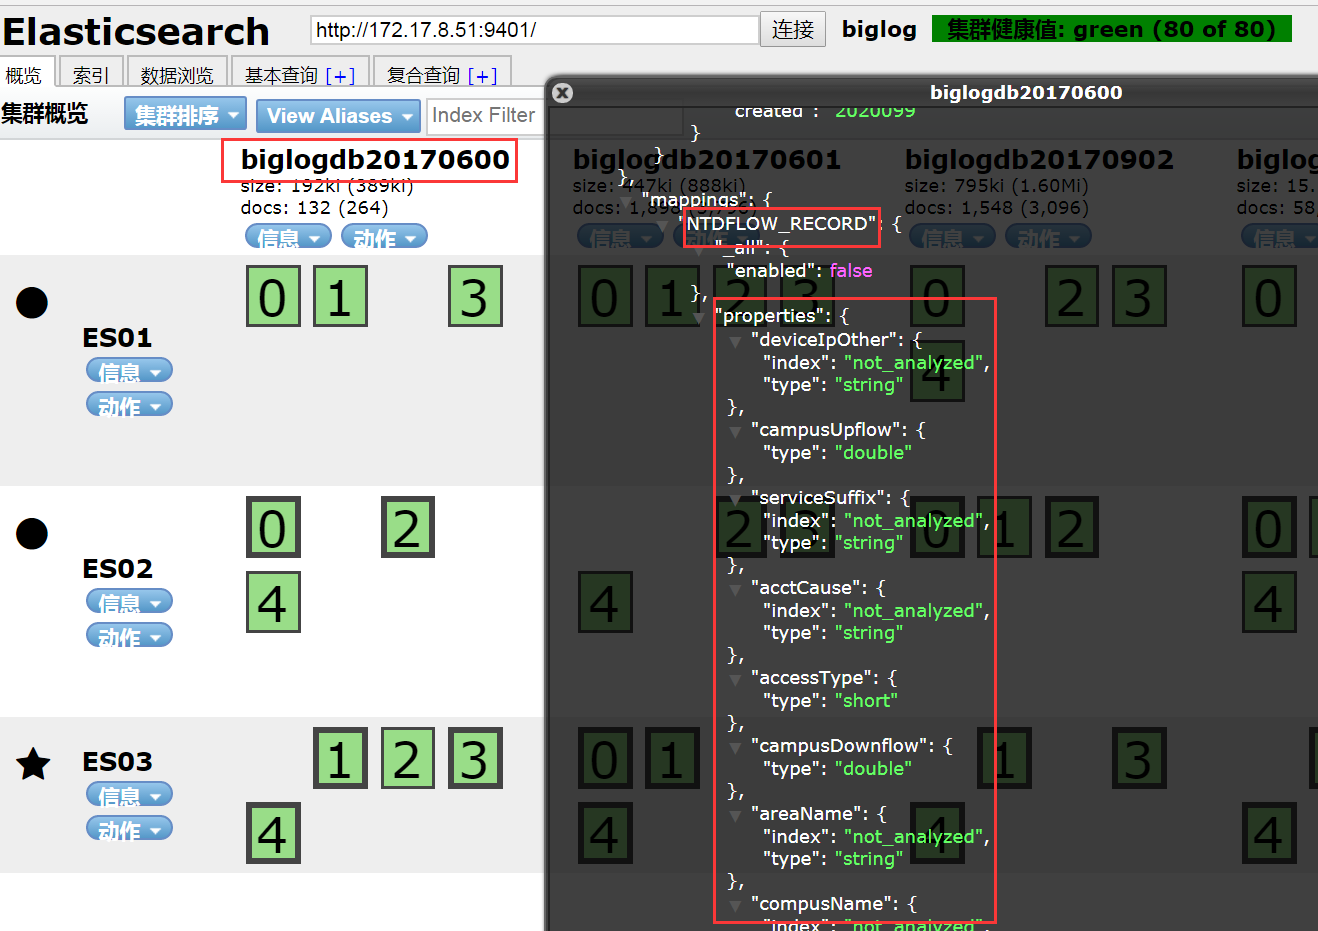The height and width of the screenshot is (931, 1318).
Task: Select shard 1 of biglogdb20170600 on ES01
Action: coord(340,296)
